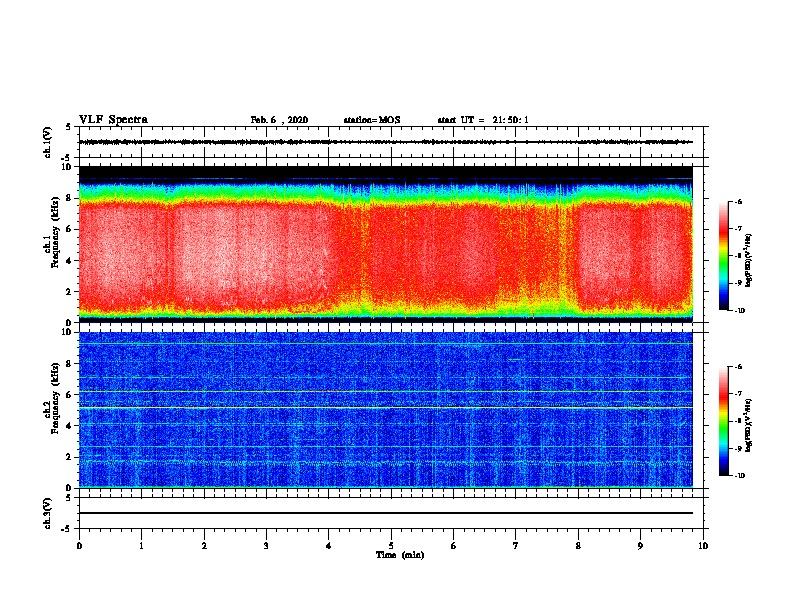Click the time axis tick label "7"
Image resolution: width=792 pixels, height=612 pixels.
pyautogui.click(x=516, y=546)
